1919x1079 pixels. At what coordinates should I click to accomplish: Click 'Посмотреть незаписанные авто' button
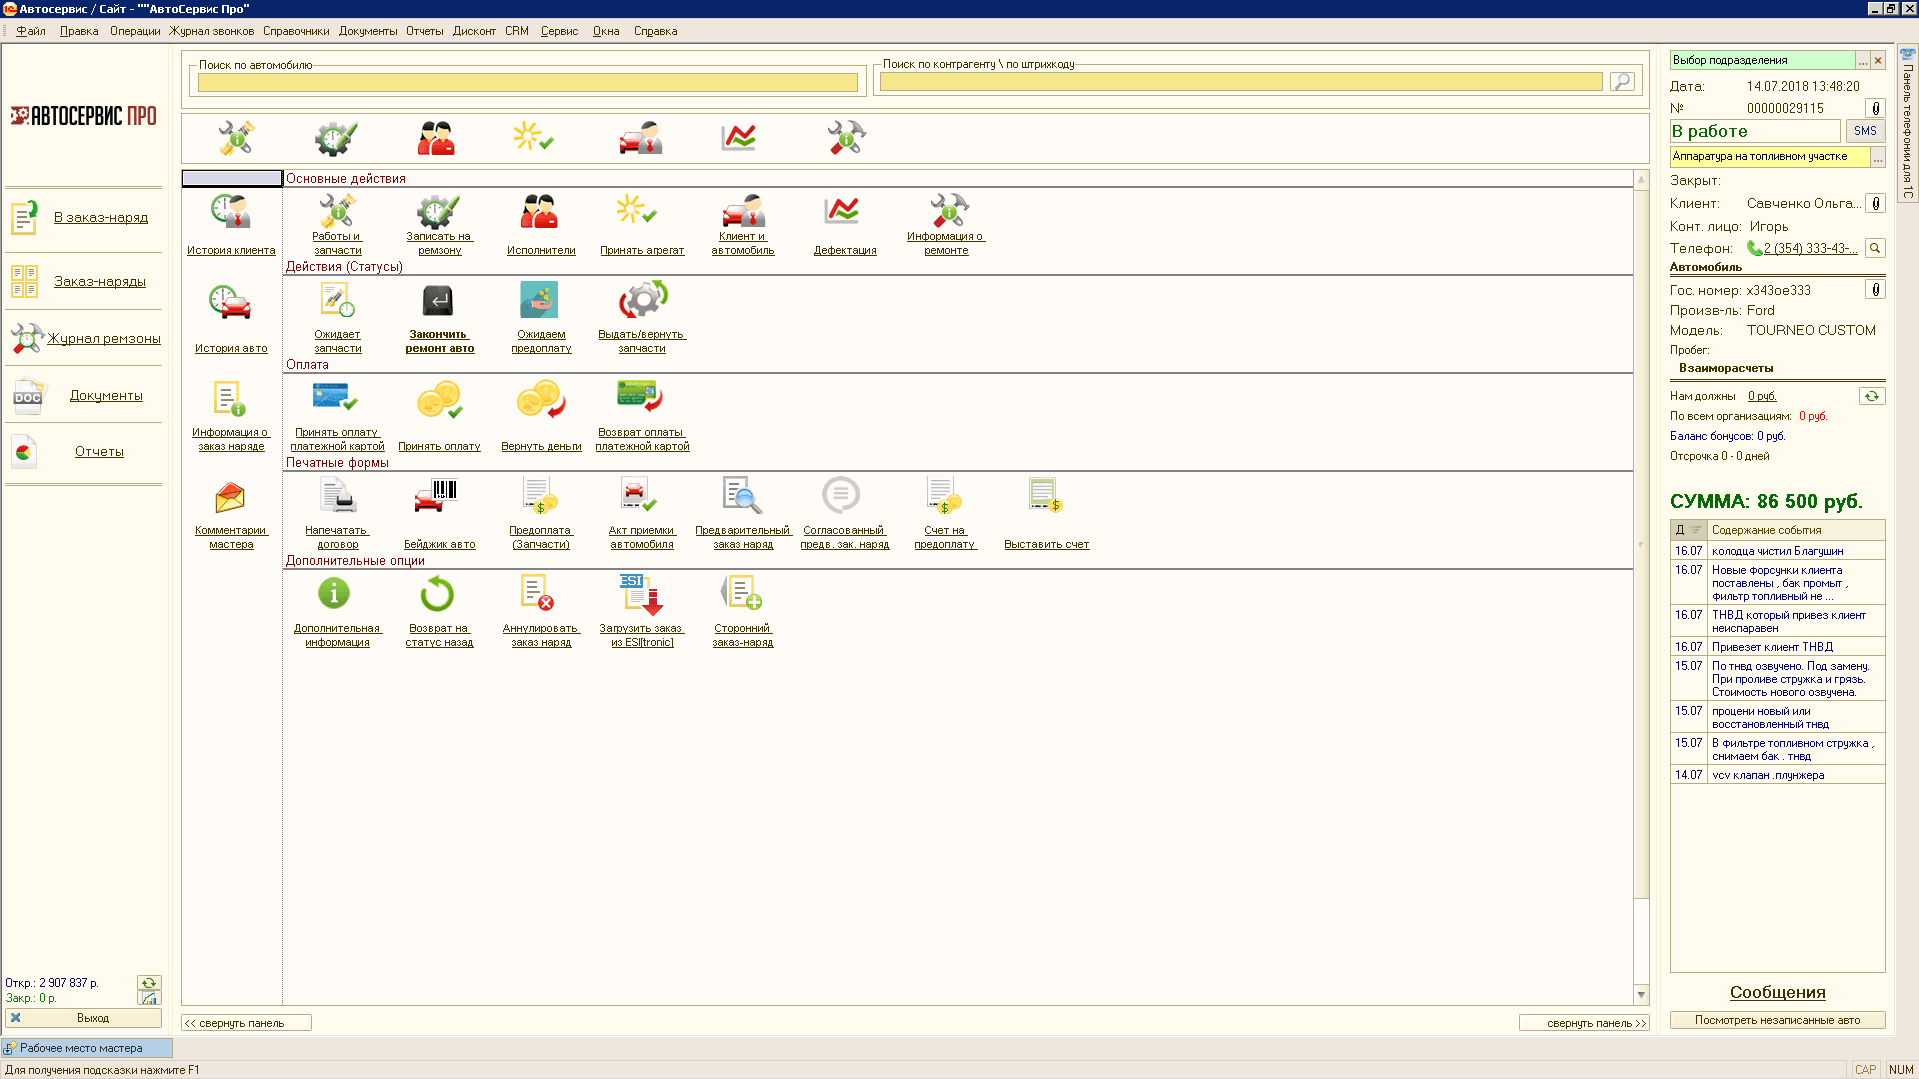coord(1777,1020)
